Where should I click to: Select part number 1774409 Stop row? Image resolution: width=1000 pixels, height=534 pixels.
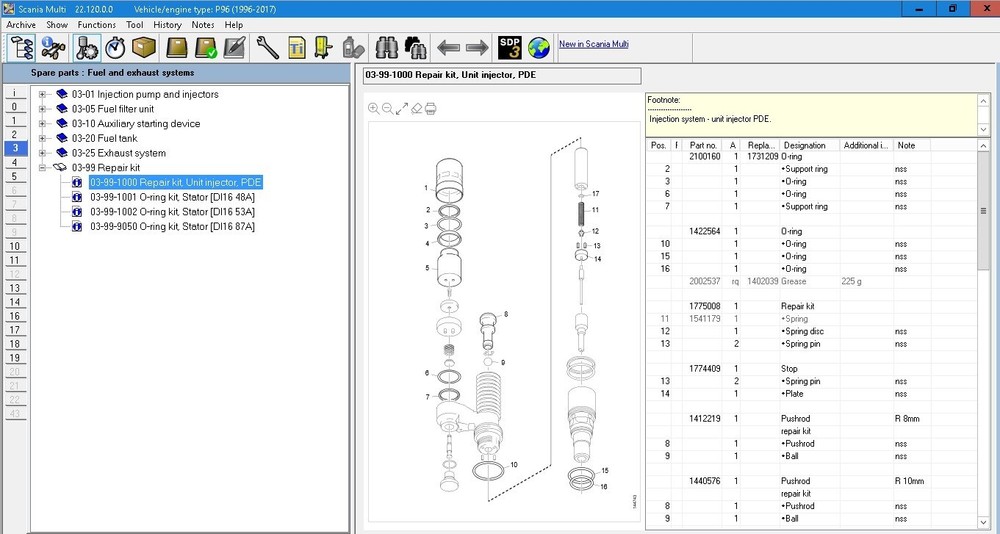pyautogui.click(x=811, y=369)
